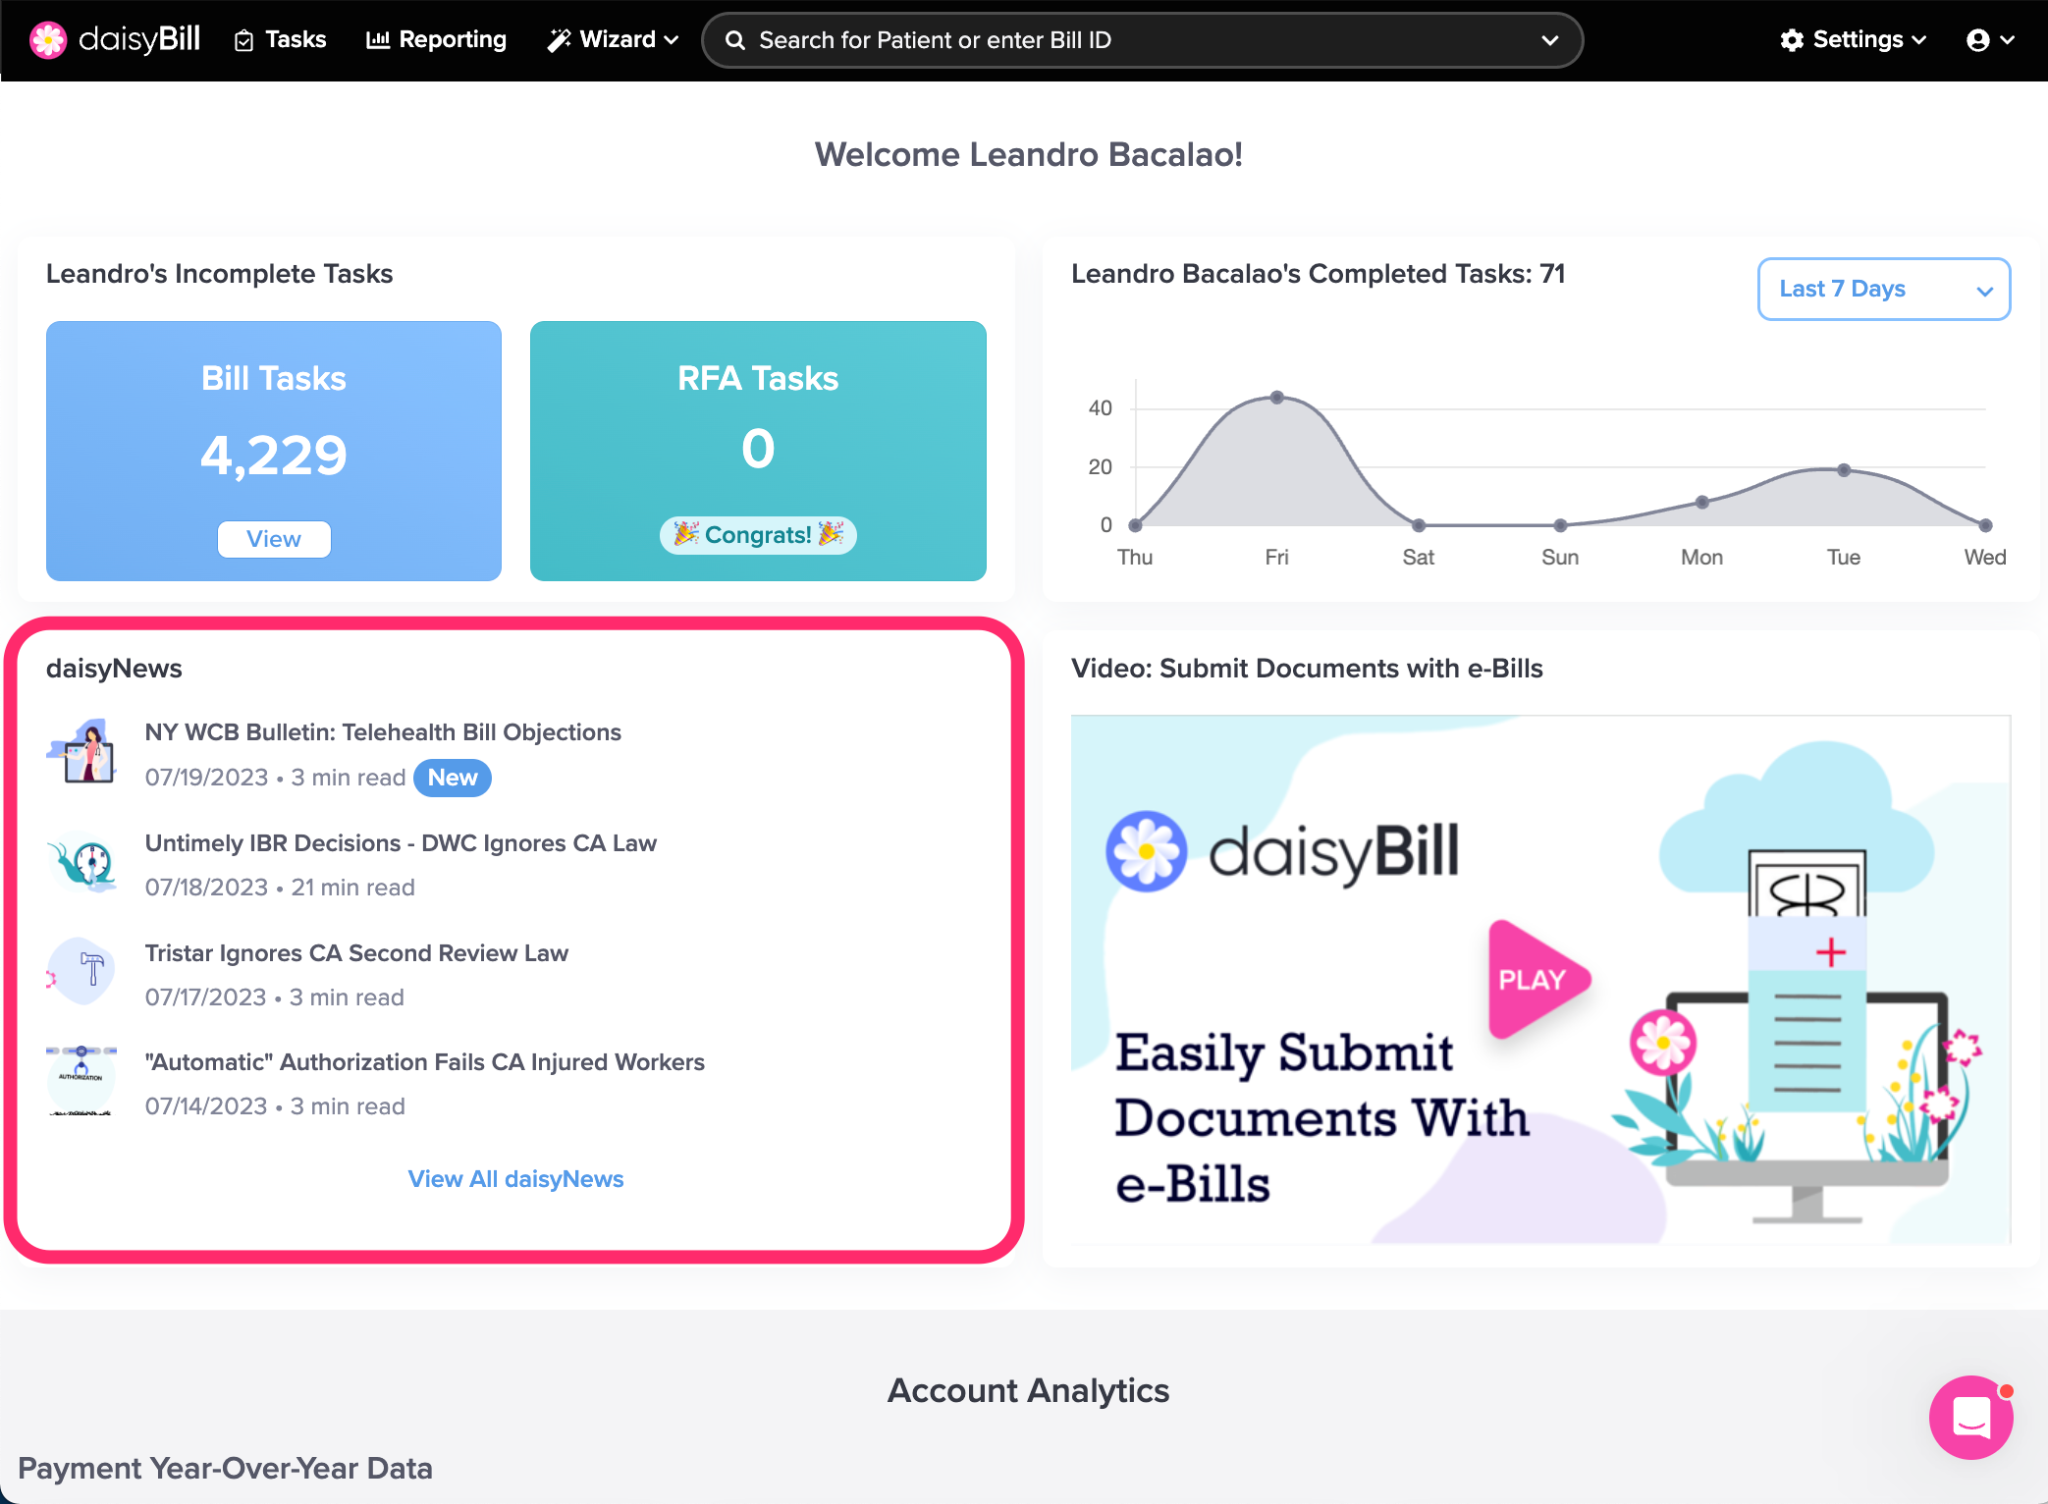Click the Untimely IBR Decisions snail icon

[84, 863]
